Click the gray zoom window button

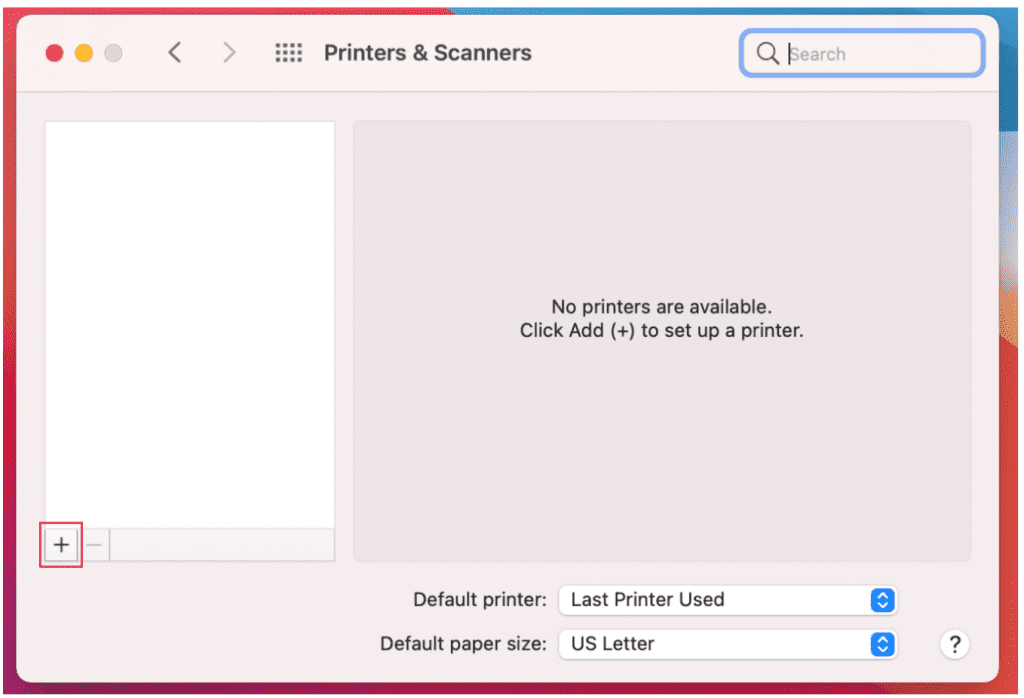coord(114,53)
